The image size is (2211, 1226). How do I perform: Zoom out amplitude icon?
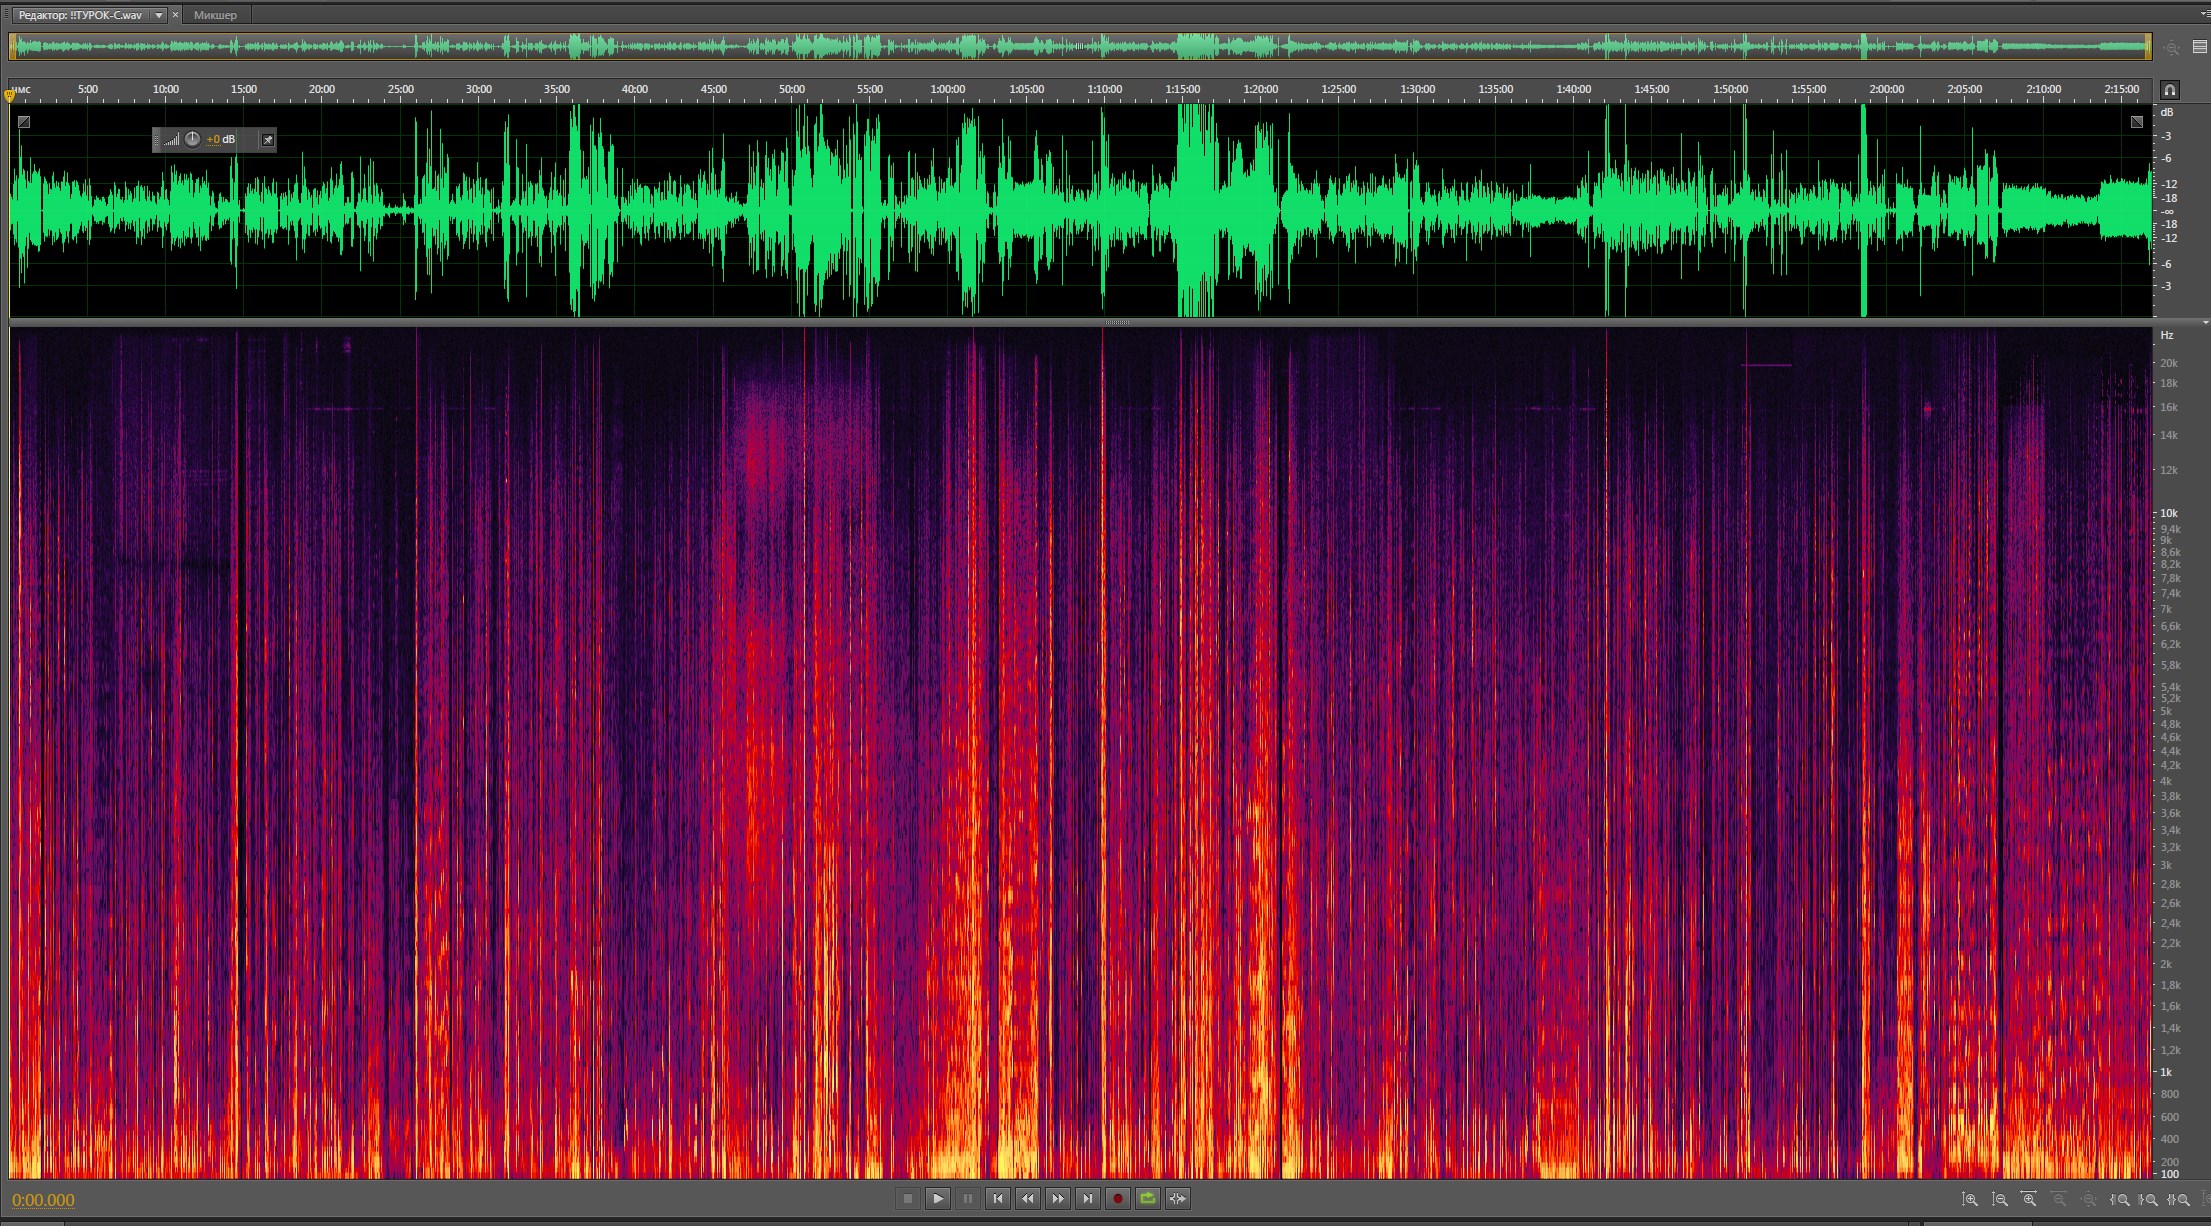(x=2000, y=1199)
